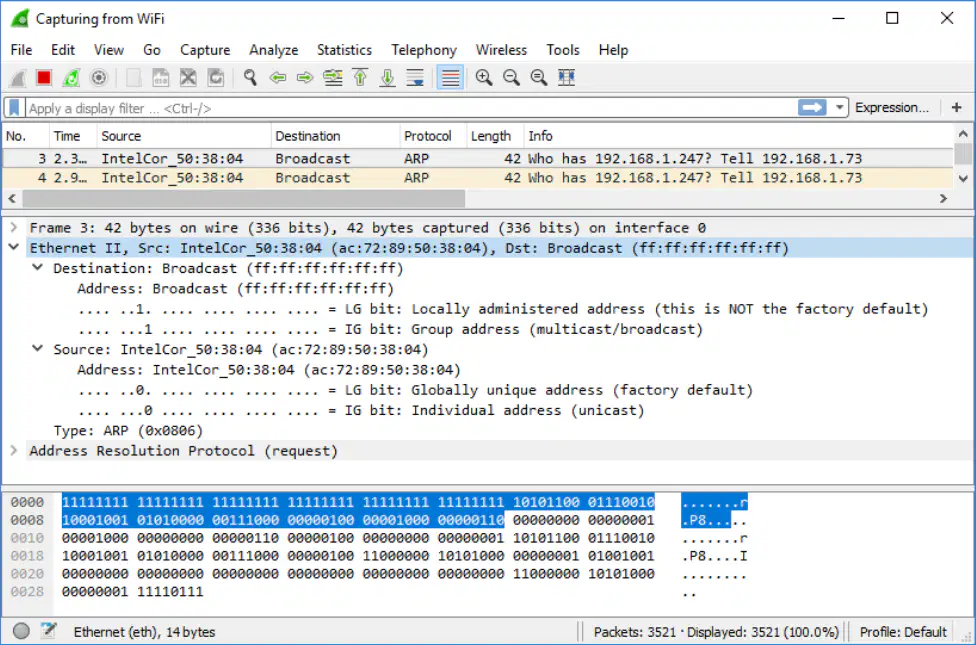Select packet number 3 row

[478, 159]
